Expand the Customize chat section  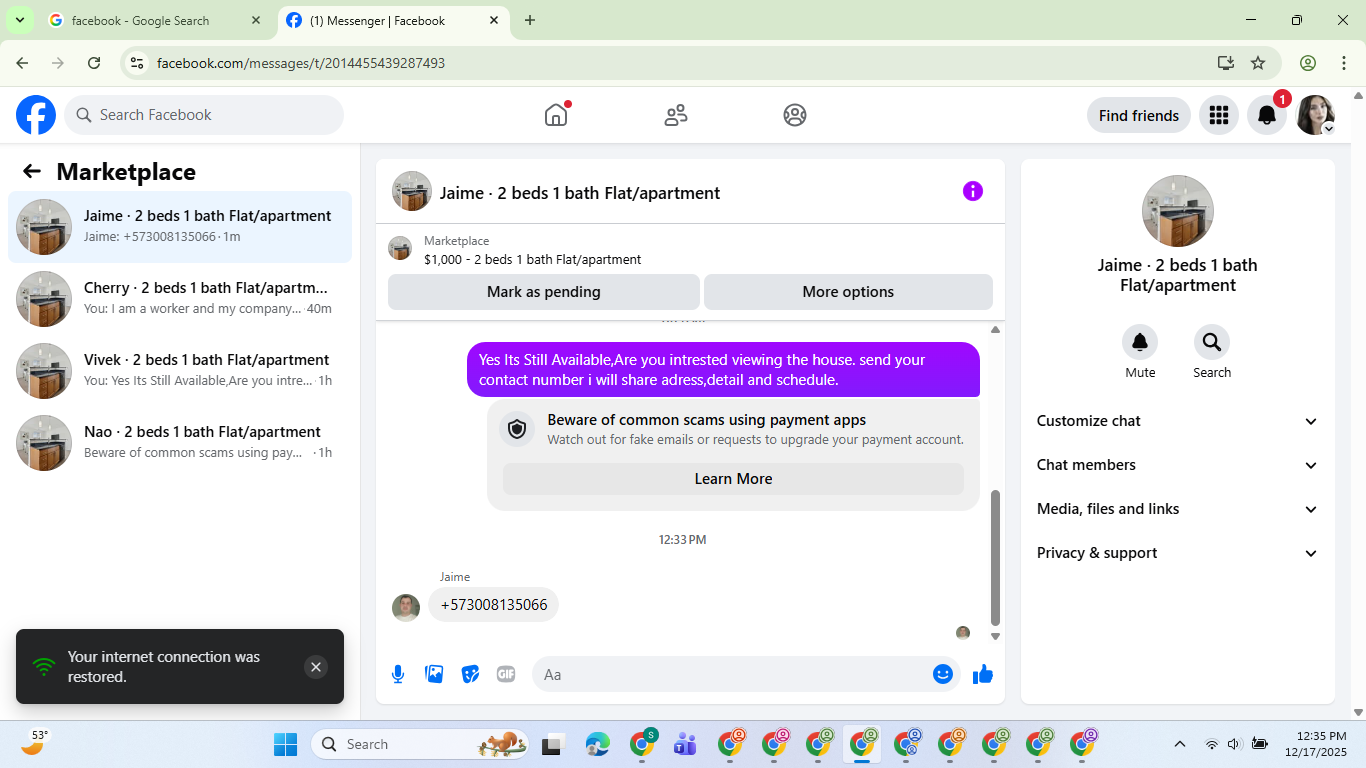pyautogui.click(x=1178, y=421)
